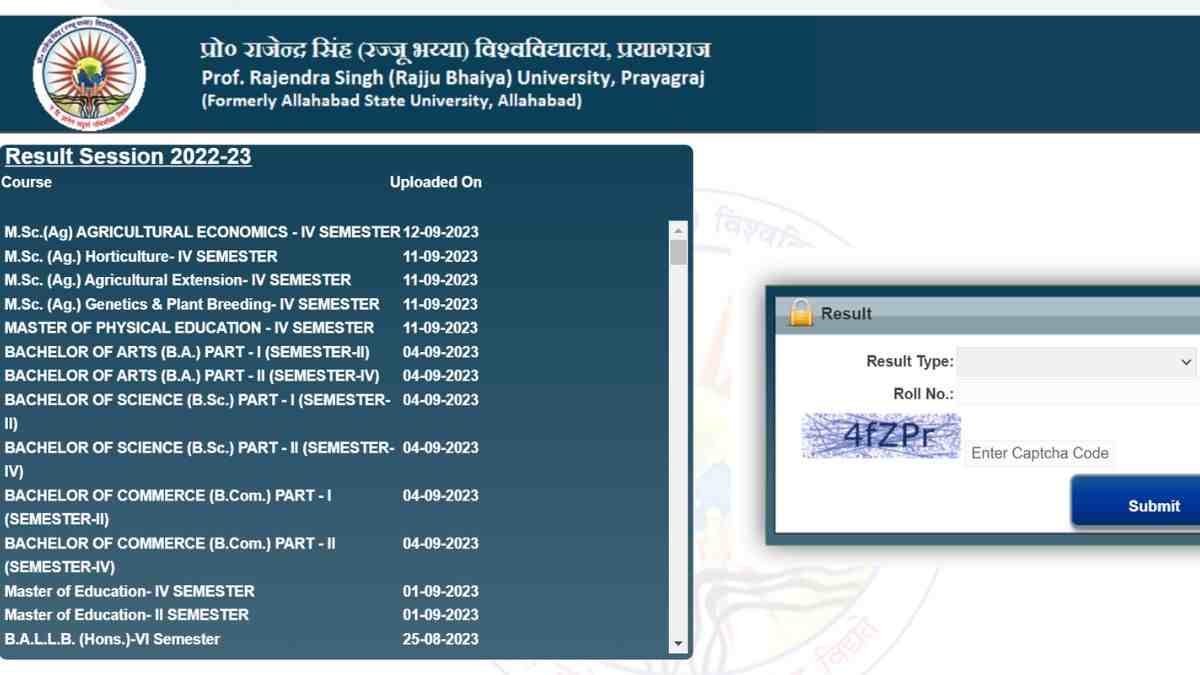Open BACHELOR OF COMMERCE PART - II (SEMESTER-IV)
Screen dimensions: 1200x675
click(x=170, y=555)
